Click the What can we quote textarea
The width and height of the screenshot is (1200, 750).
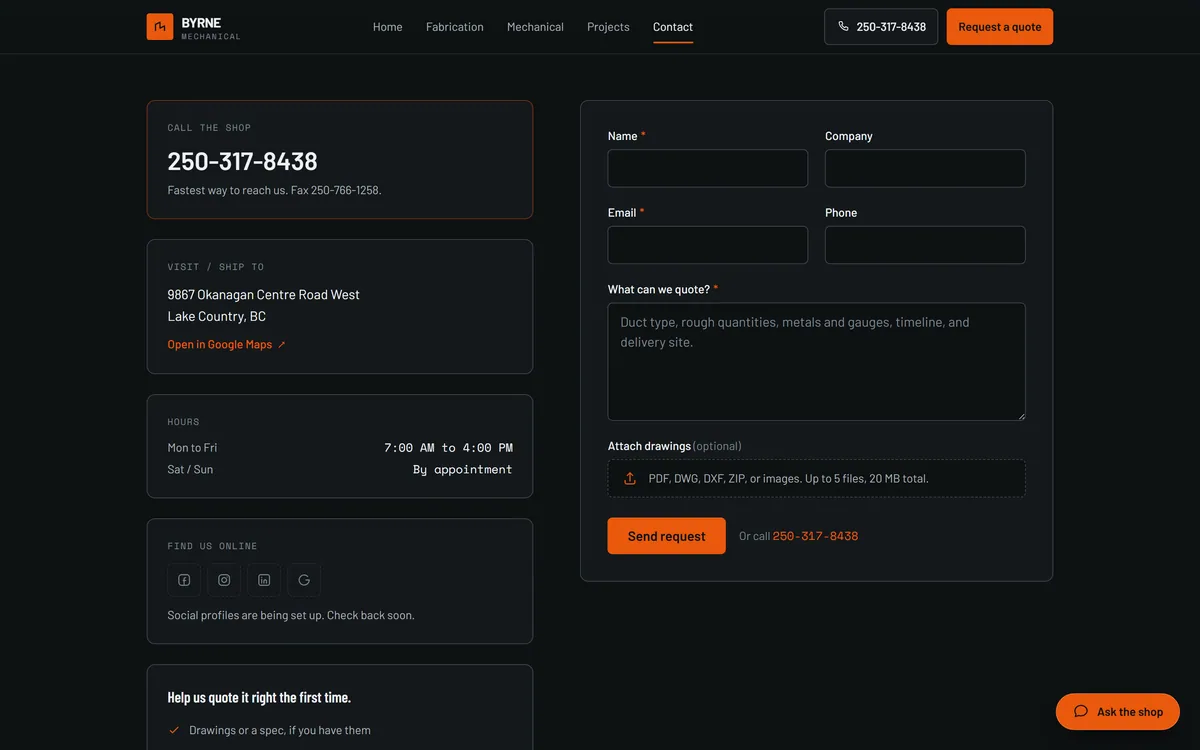[817, 362]
